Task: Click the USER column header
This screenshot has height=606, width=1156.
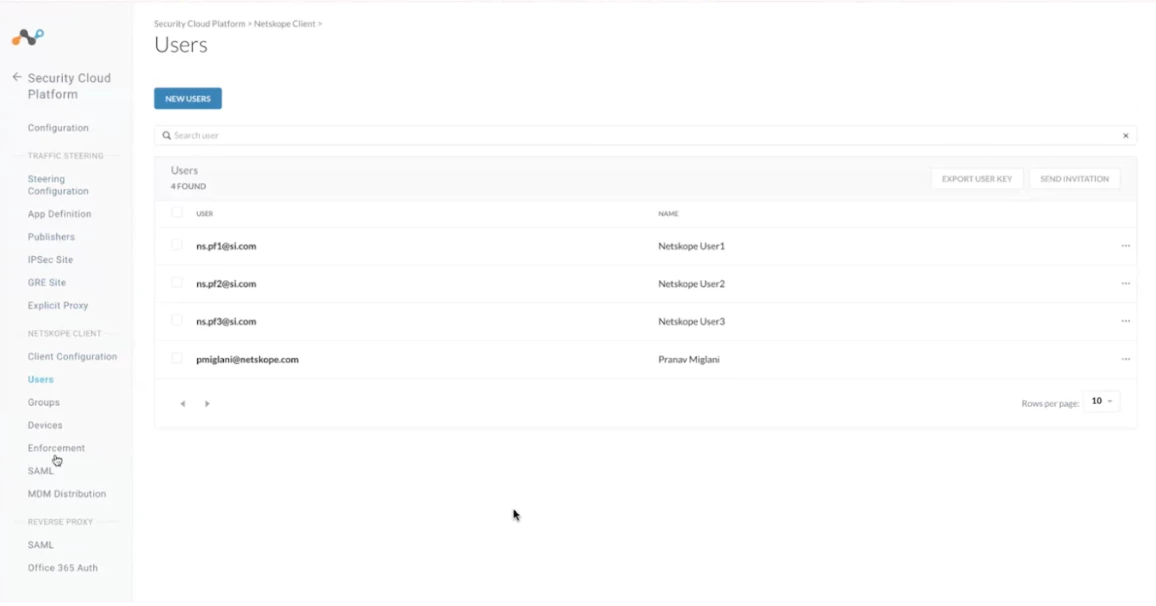Action: tap(204, 214)
